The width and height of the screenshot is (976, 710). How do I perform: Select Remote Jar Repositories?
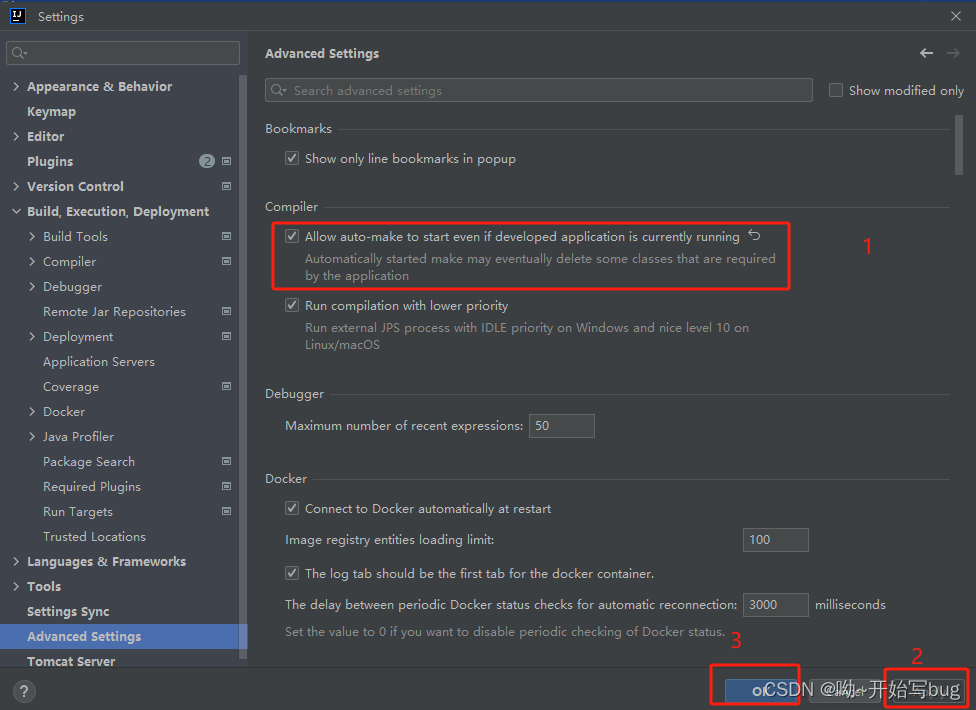point(114,311)
